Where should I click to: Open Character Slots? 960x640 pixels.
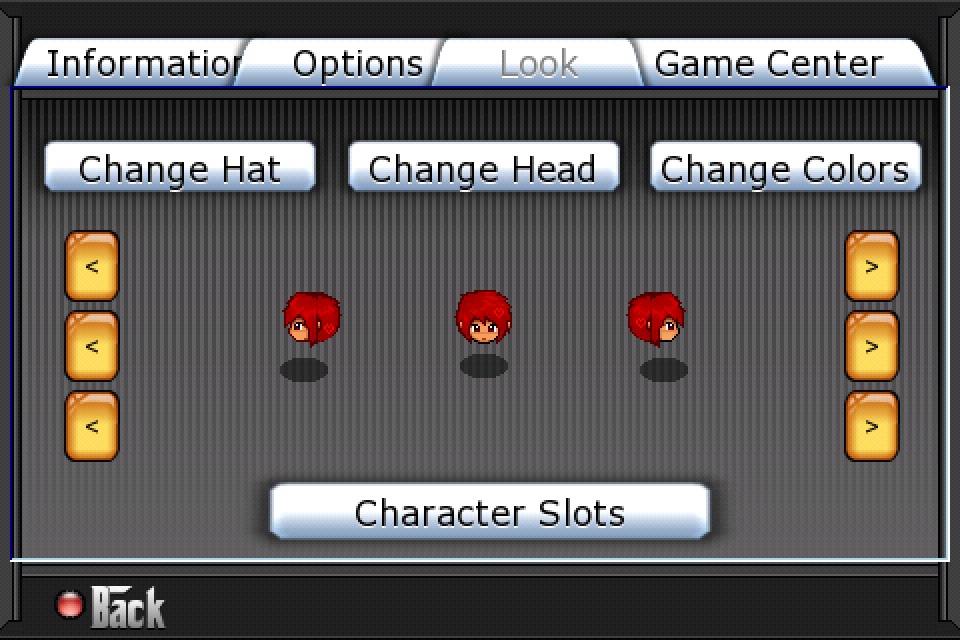pos(490,511)
